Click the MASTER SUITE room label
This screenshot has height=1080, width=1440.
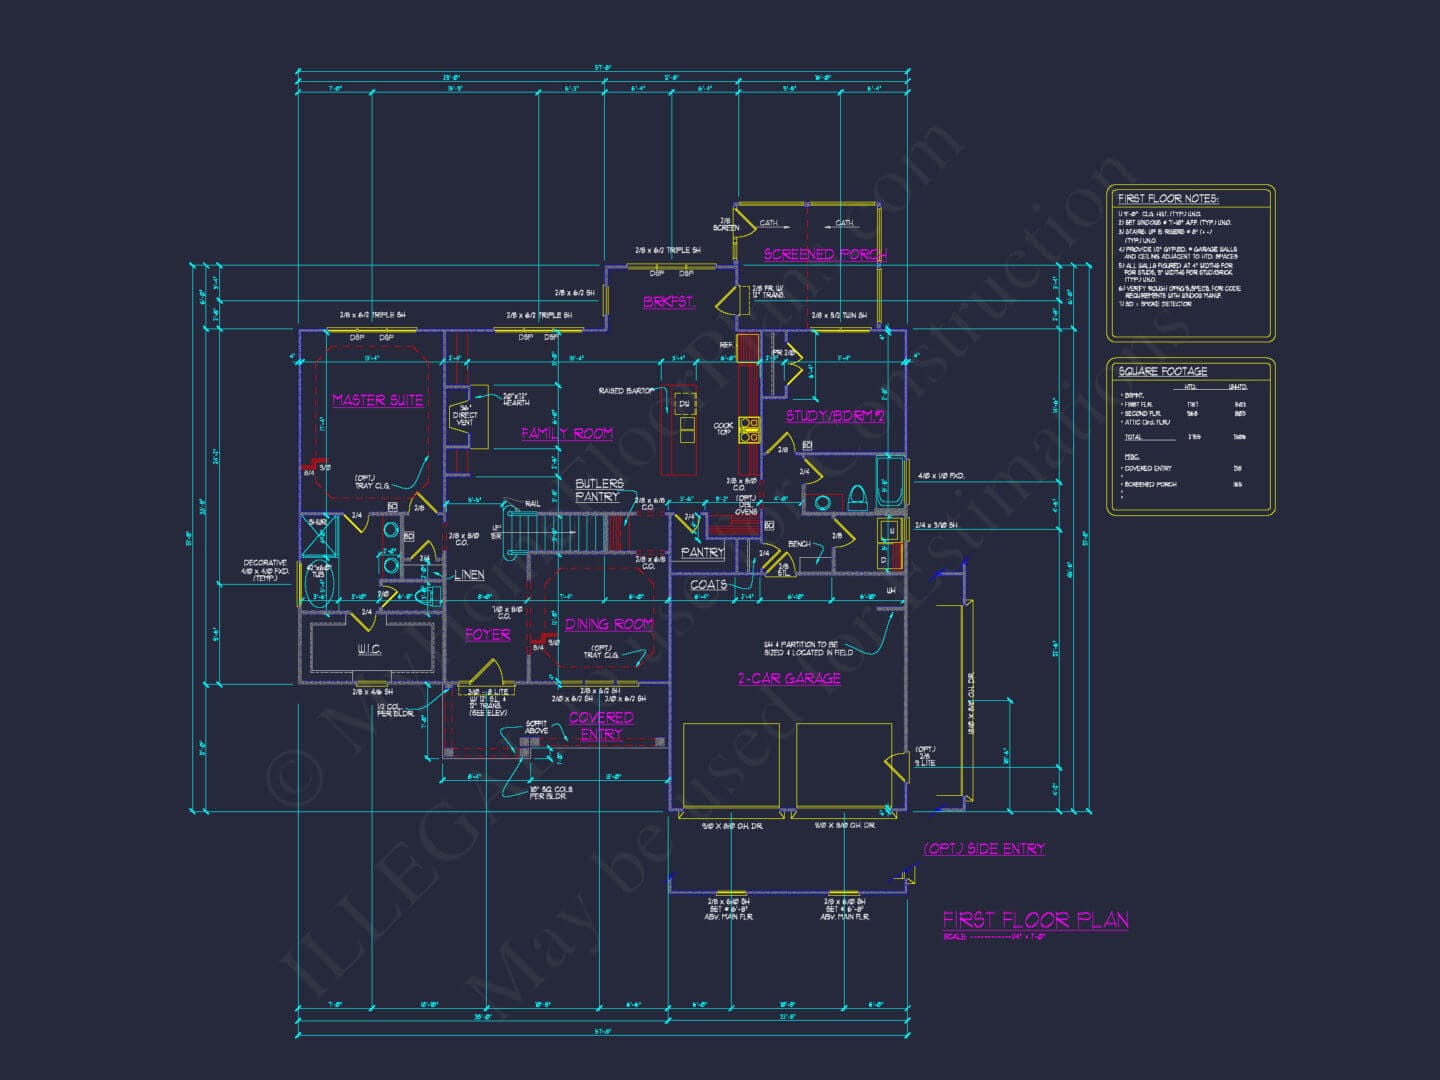point(377,400)
